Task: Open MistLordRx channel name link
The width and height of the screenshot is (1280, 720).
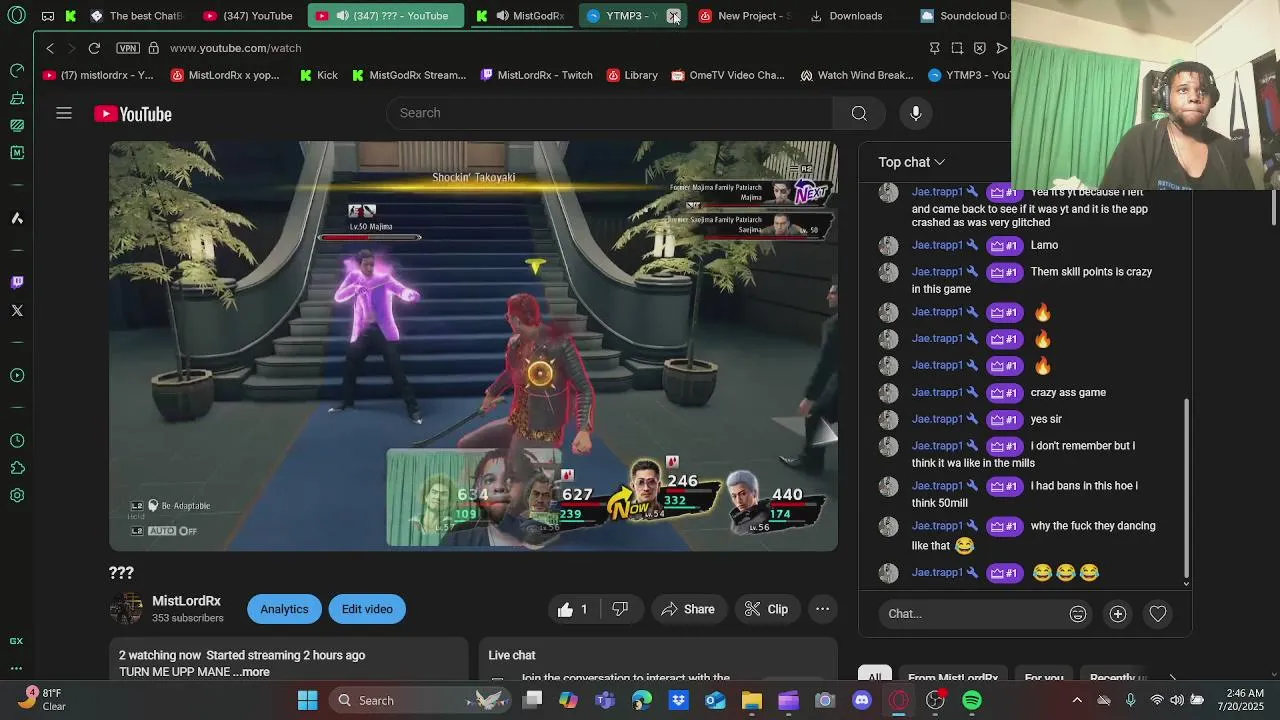Action: (x=186, y=601)
